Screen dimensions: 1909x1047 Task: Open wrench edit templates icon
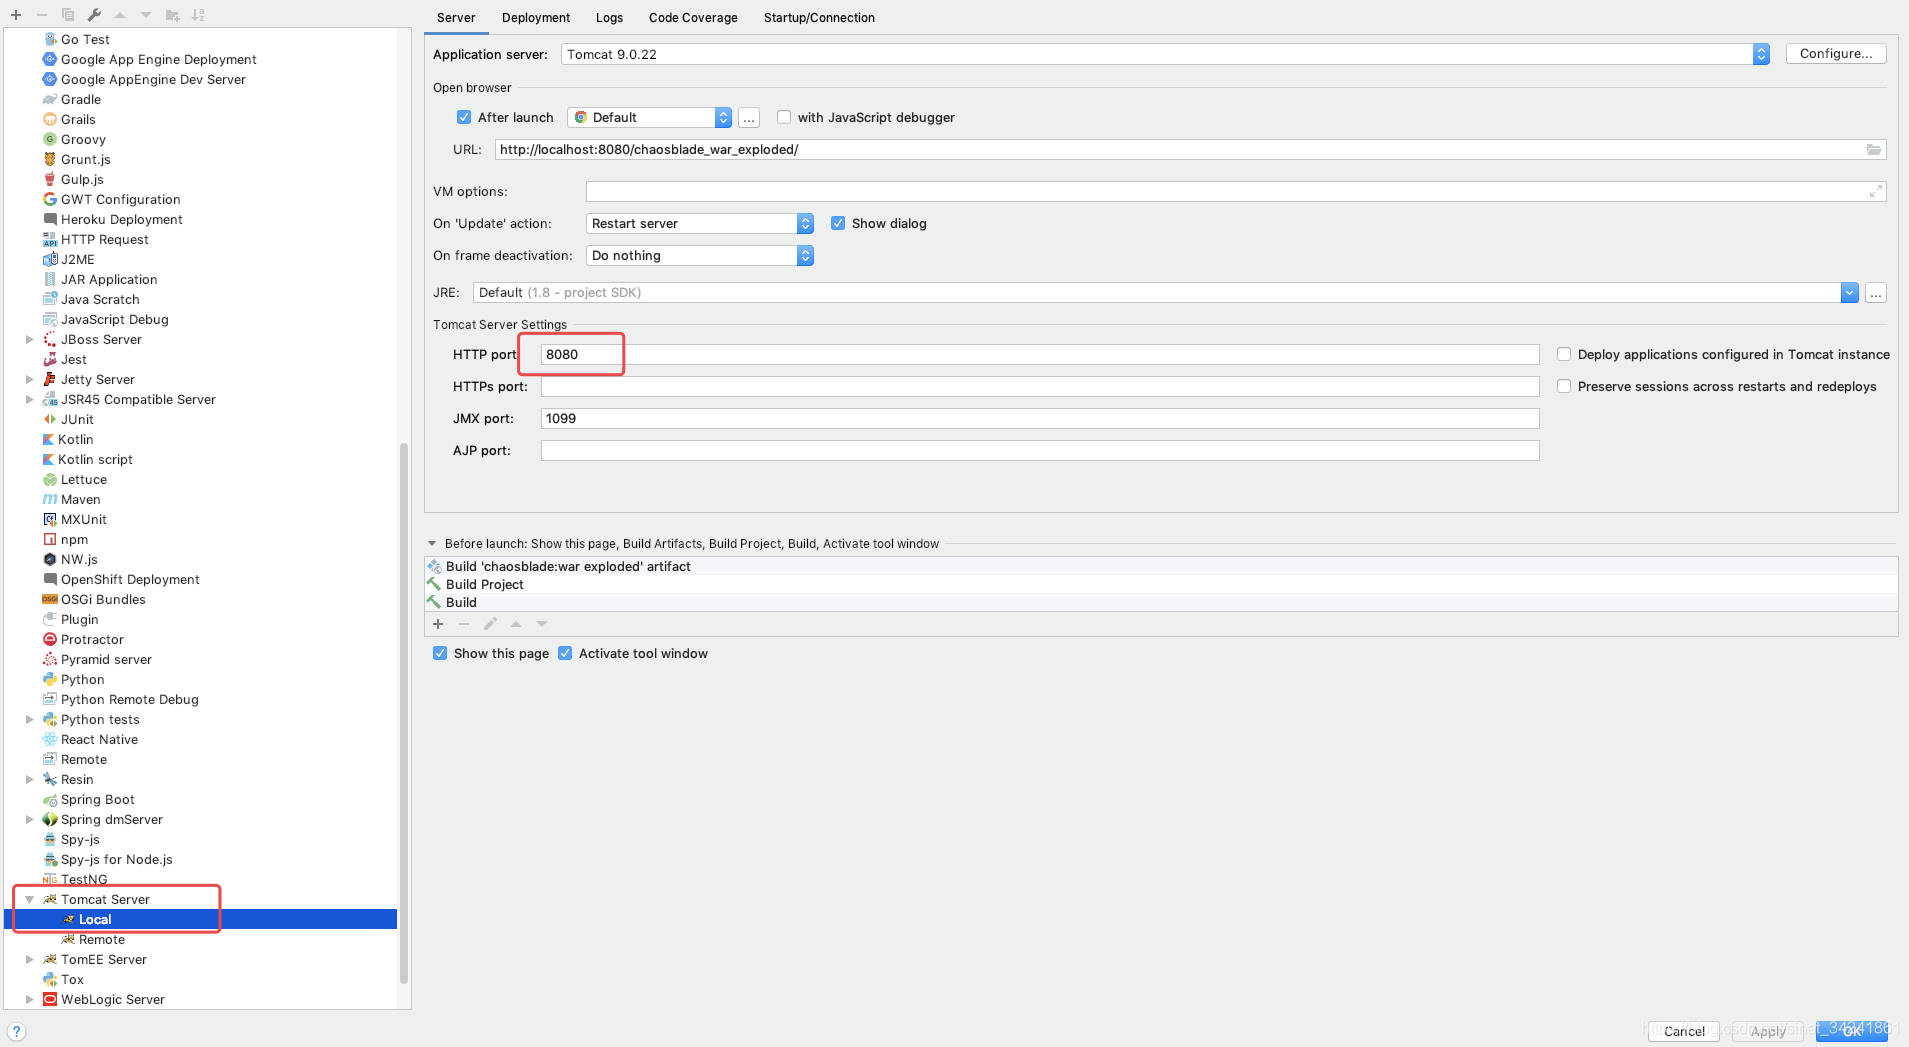(94, 15)
